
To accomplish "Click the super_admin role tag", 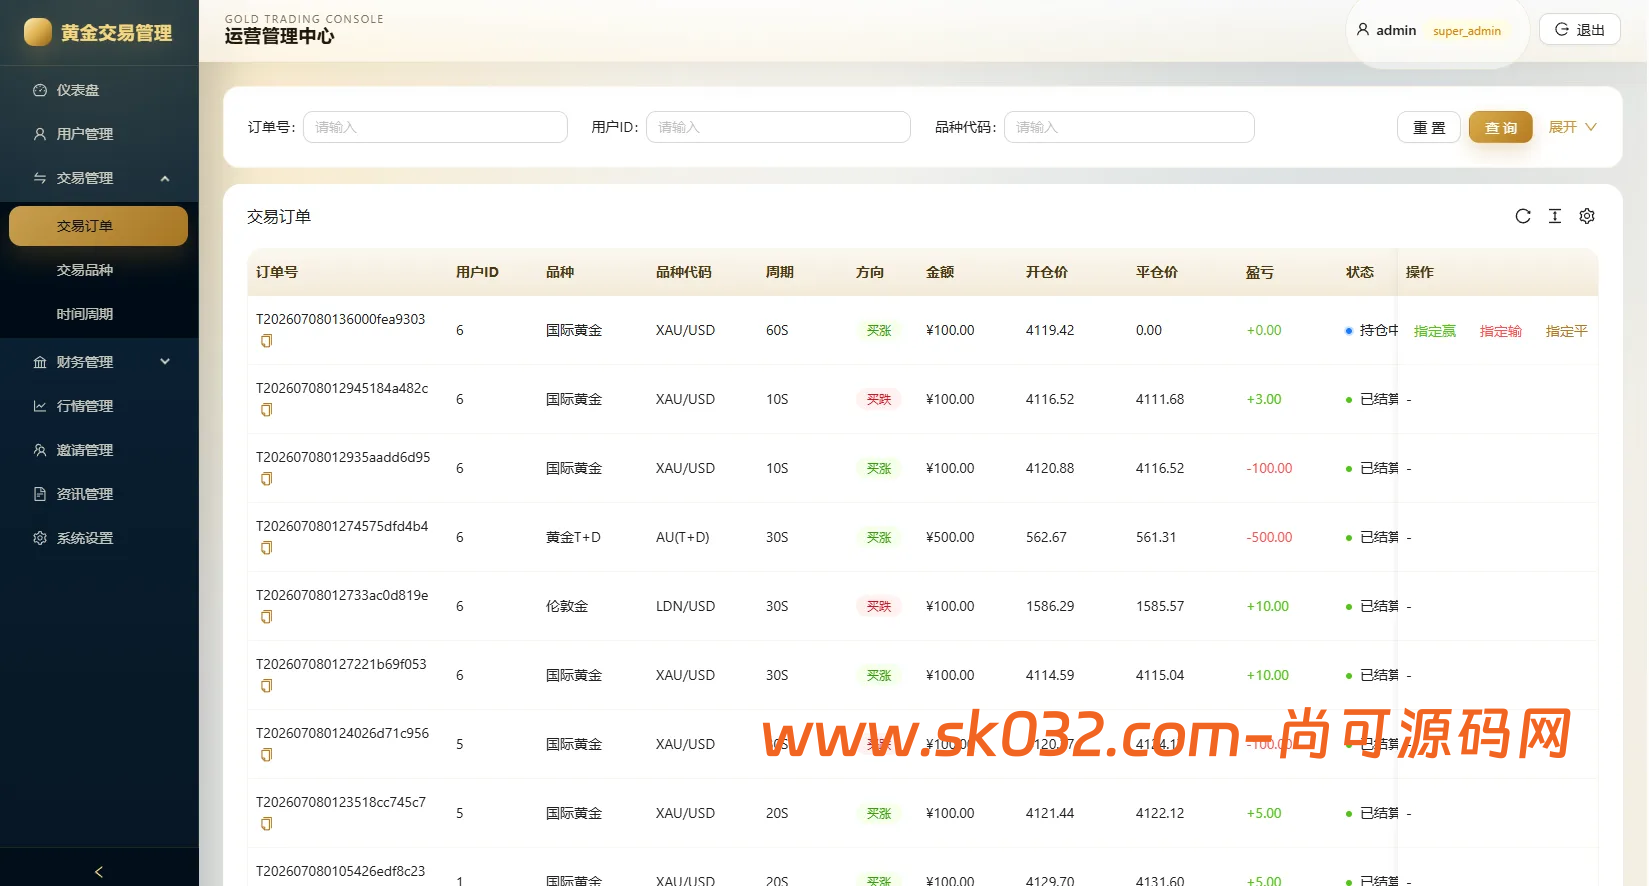I will [1467, 31].
